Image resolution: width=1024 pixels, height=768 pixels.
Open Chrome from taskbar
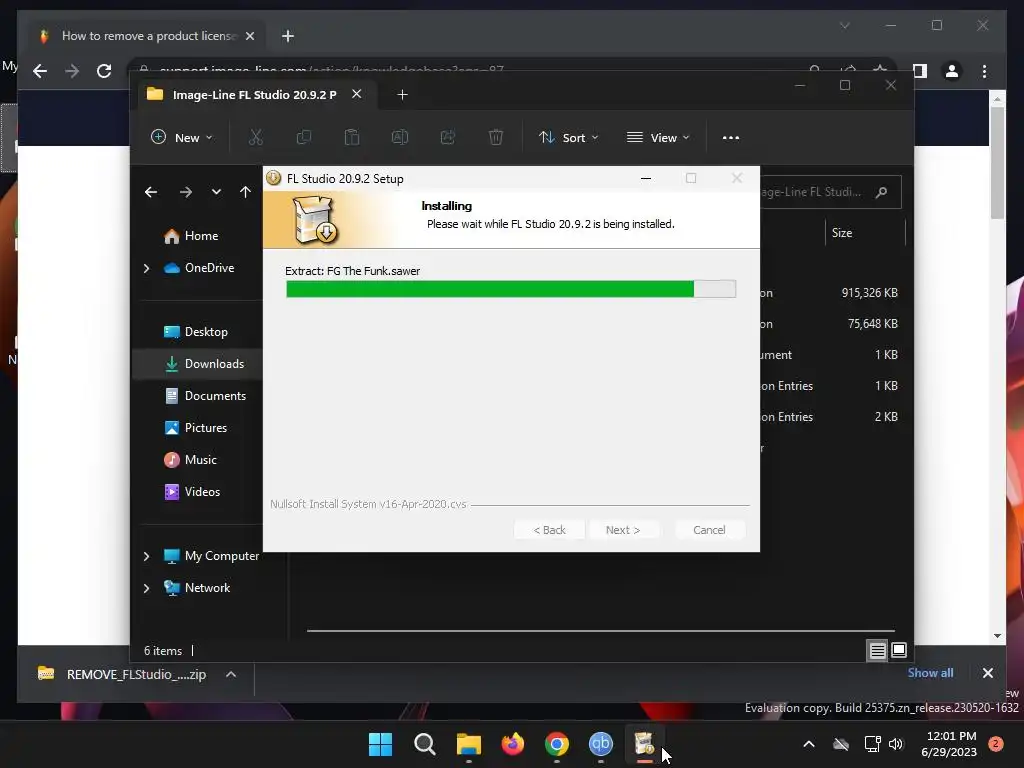(556, 744)
